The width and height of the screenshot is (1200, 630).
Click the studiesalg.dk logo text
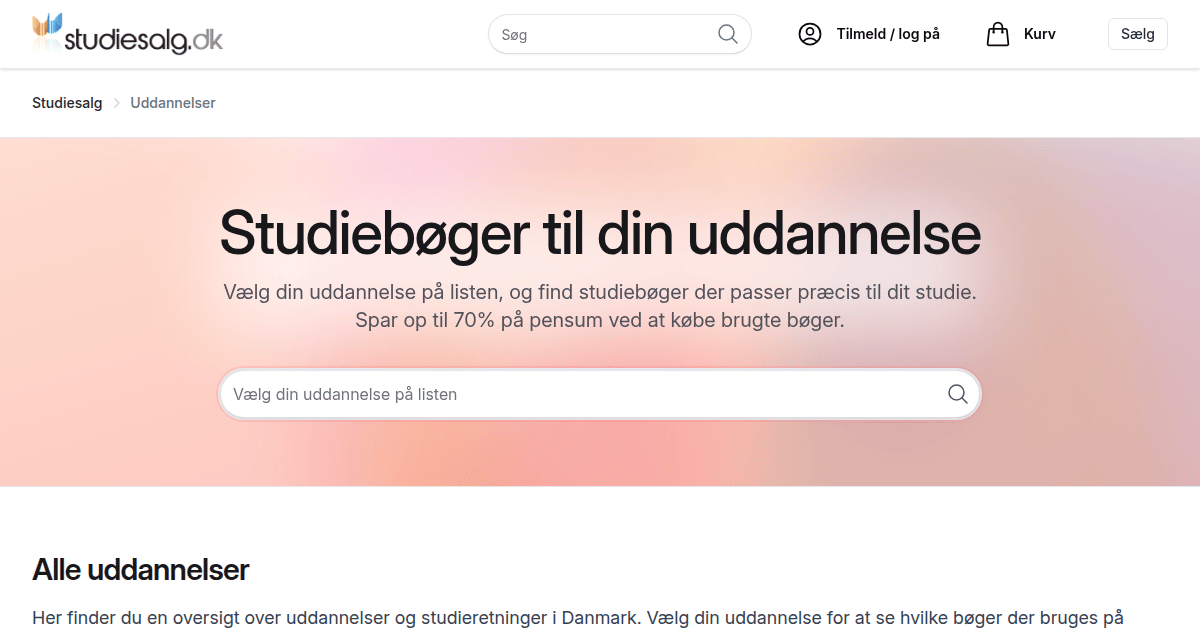coord(143,39)
